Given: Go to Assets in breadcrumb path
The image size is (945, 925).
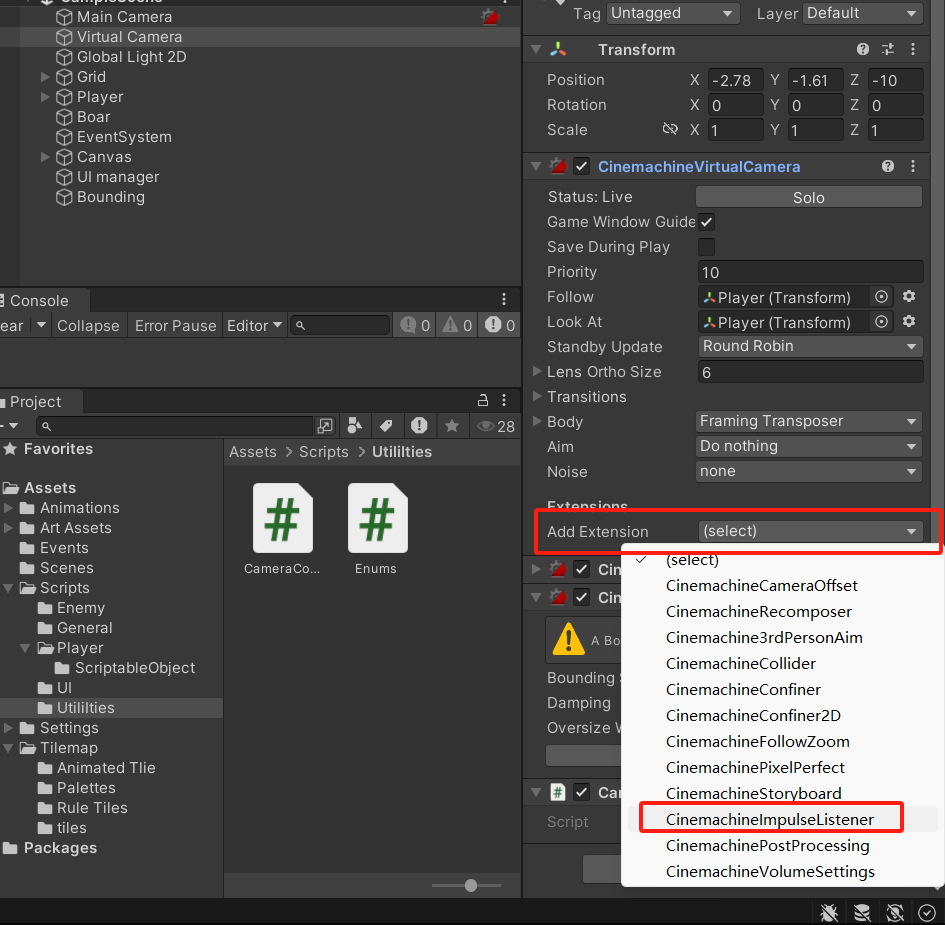Looking at the screenshot, I should pyautogui.click(x=253, y=452).
